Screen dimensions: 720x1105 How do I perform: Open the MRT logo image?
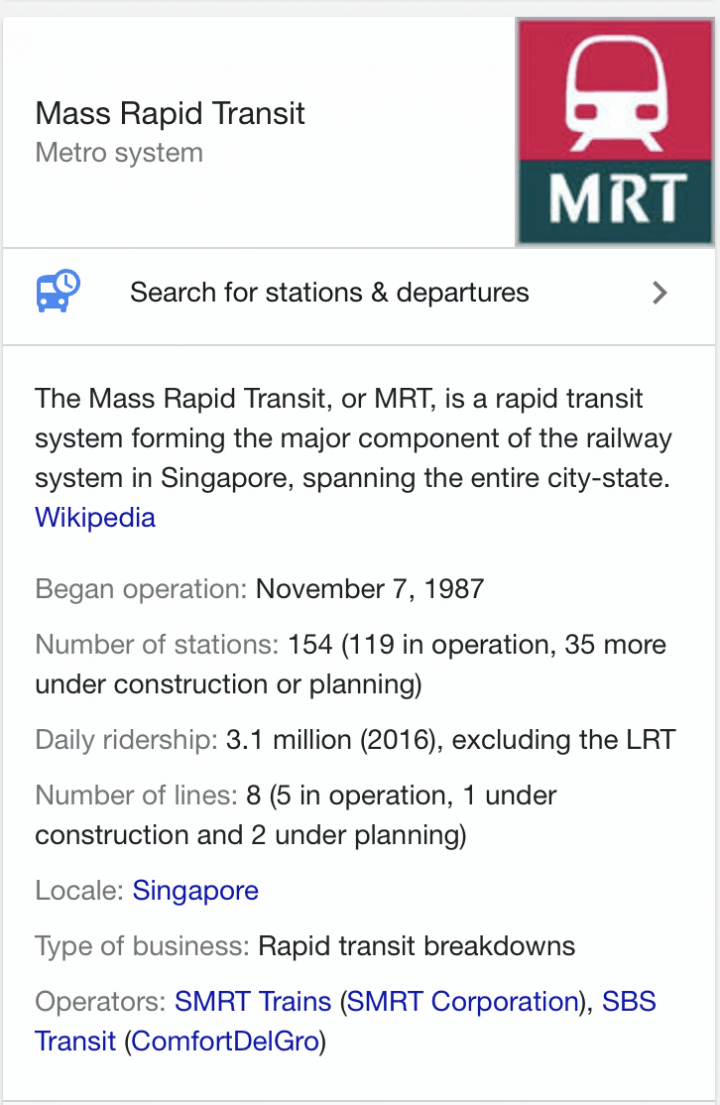616,132
